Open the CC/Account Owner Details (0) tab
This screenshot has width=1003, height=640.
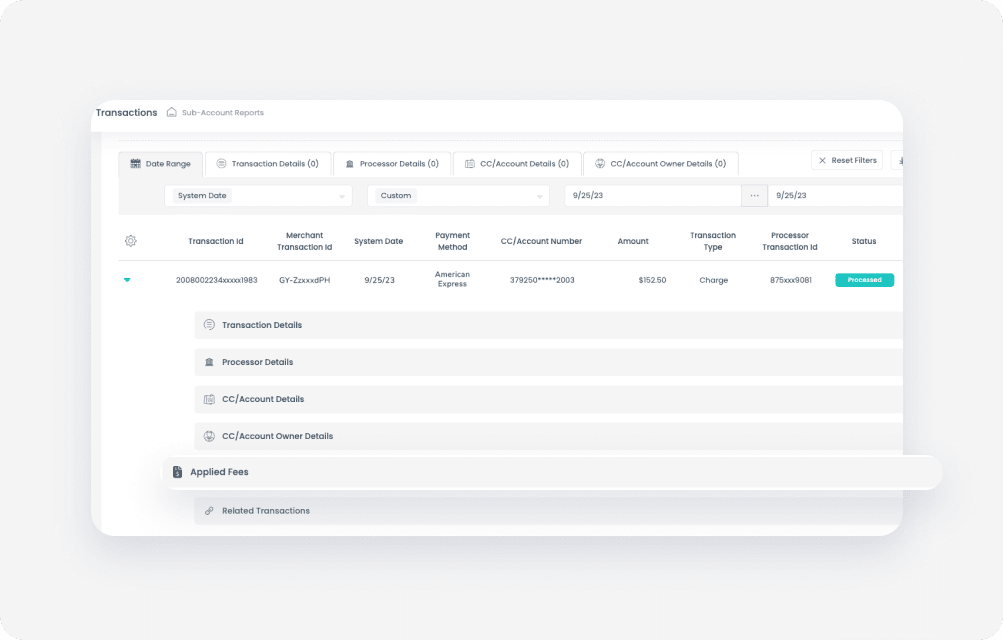click(x=661, y=164)
